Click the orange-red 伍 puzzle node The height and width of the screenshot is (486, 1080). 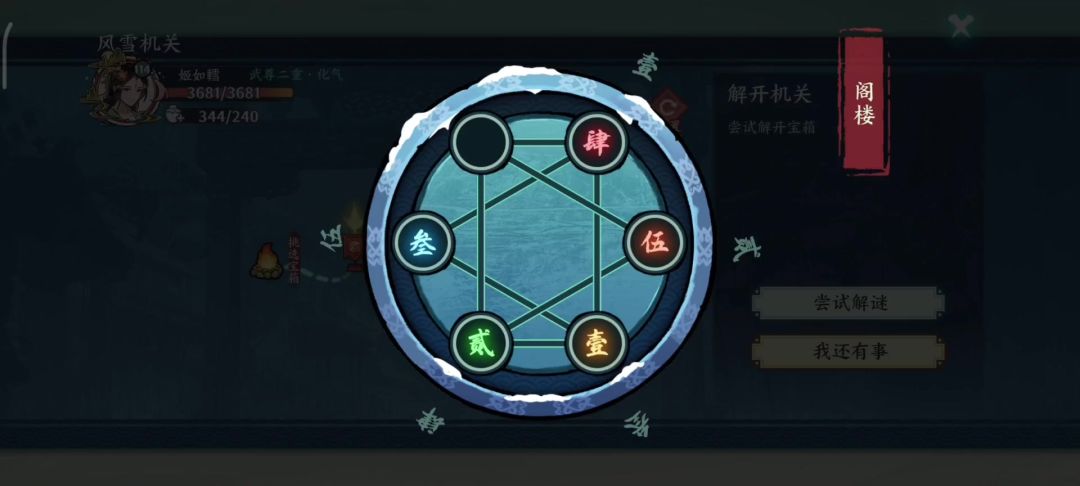[654, 242]
